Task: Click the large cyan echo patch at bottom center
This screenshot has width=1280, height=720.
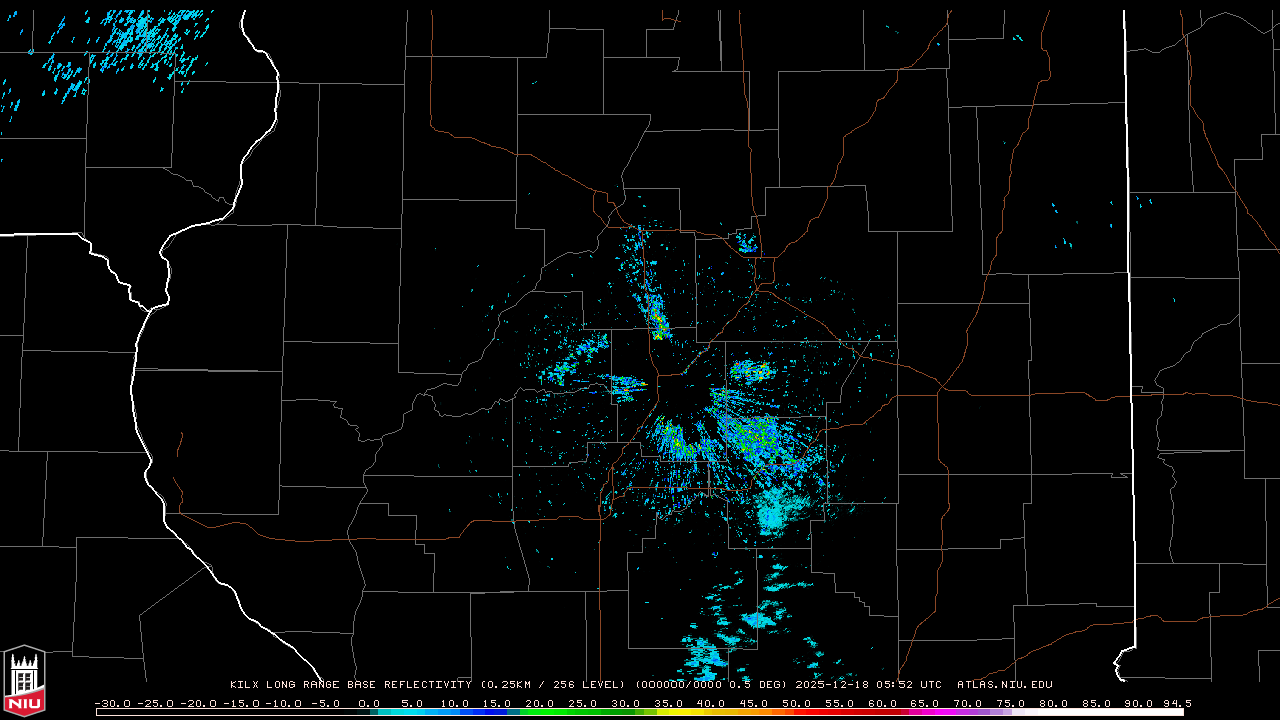Action: pyautogui.click(x=778, y=512)
